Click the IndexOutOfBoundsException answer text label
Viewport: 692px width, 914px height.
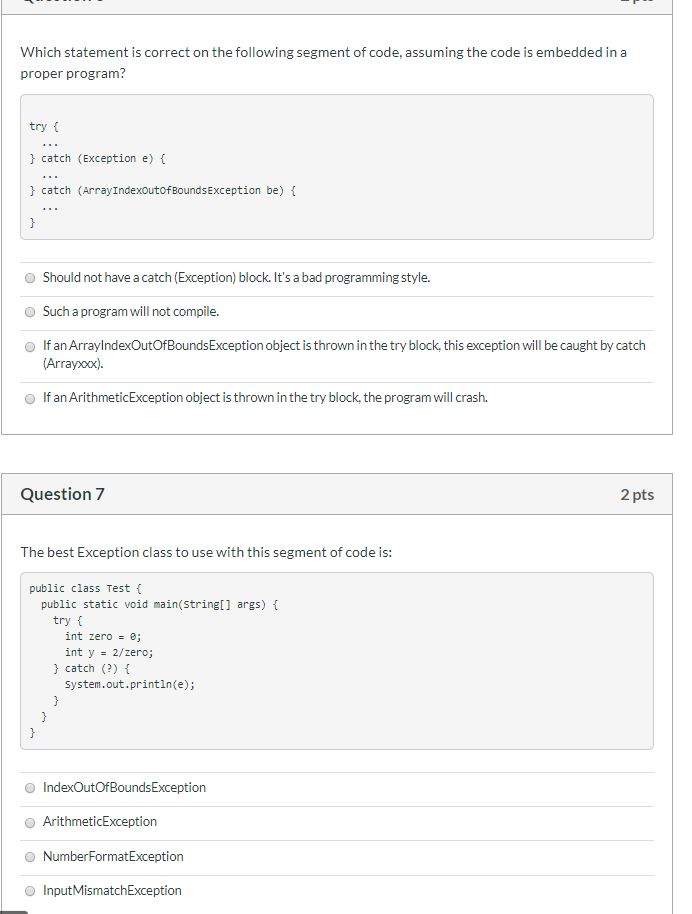point(124,788)
